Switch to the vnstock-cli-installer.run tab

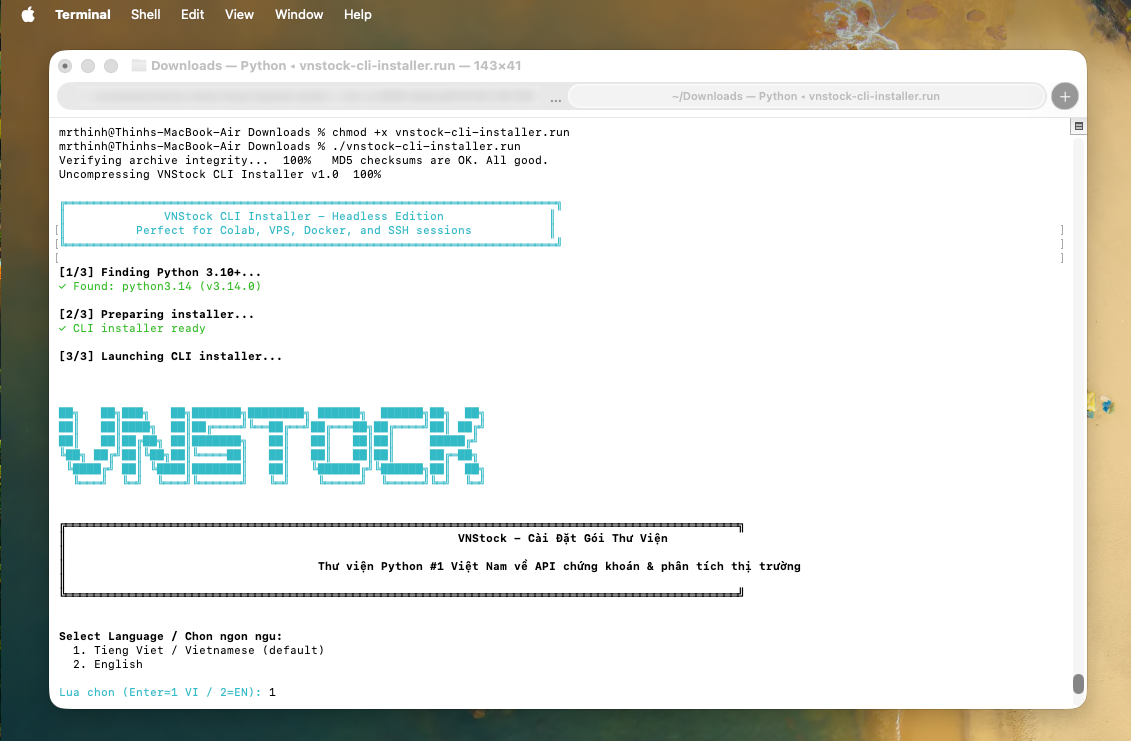(805, 96)
